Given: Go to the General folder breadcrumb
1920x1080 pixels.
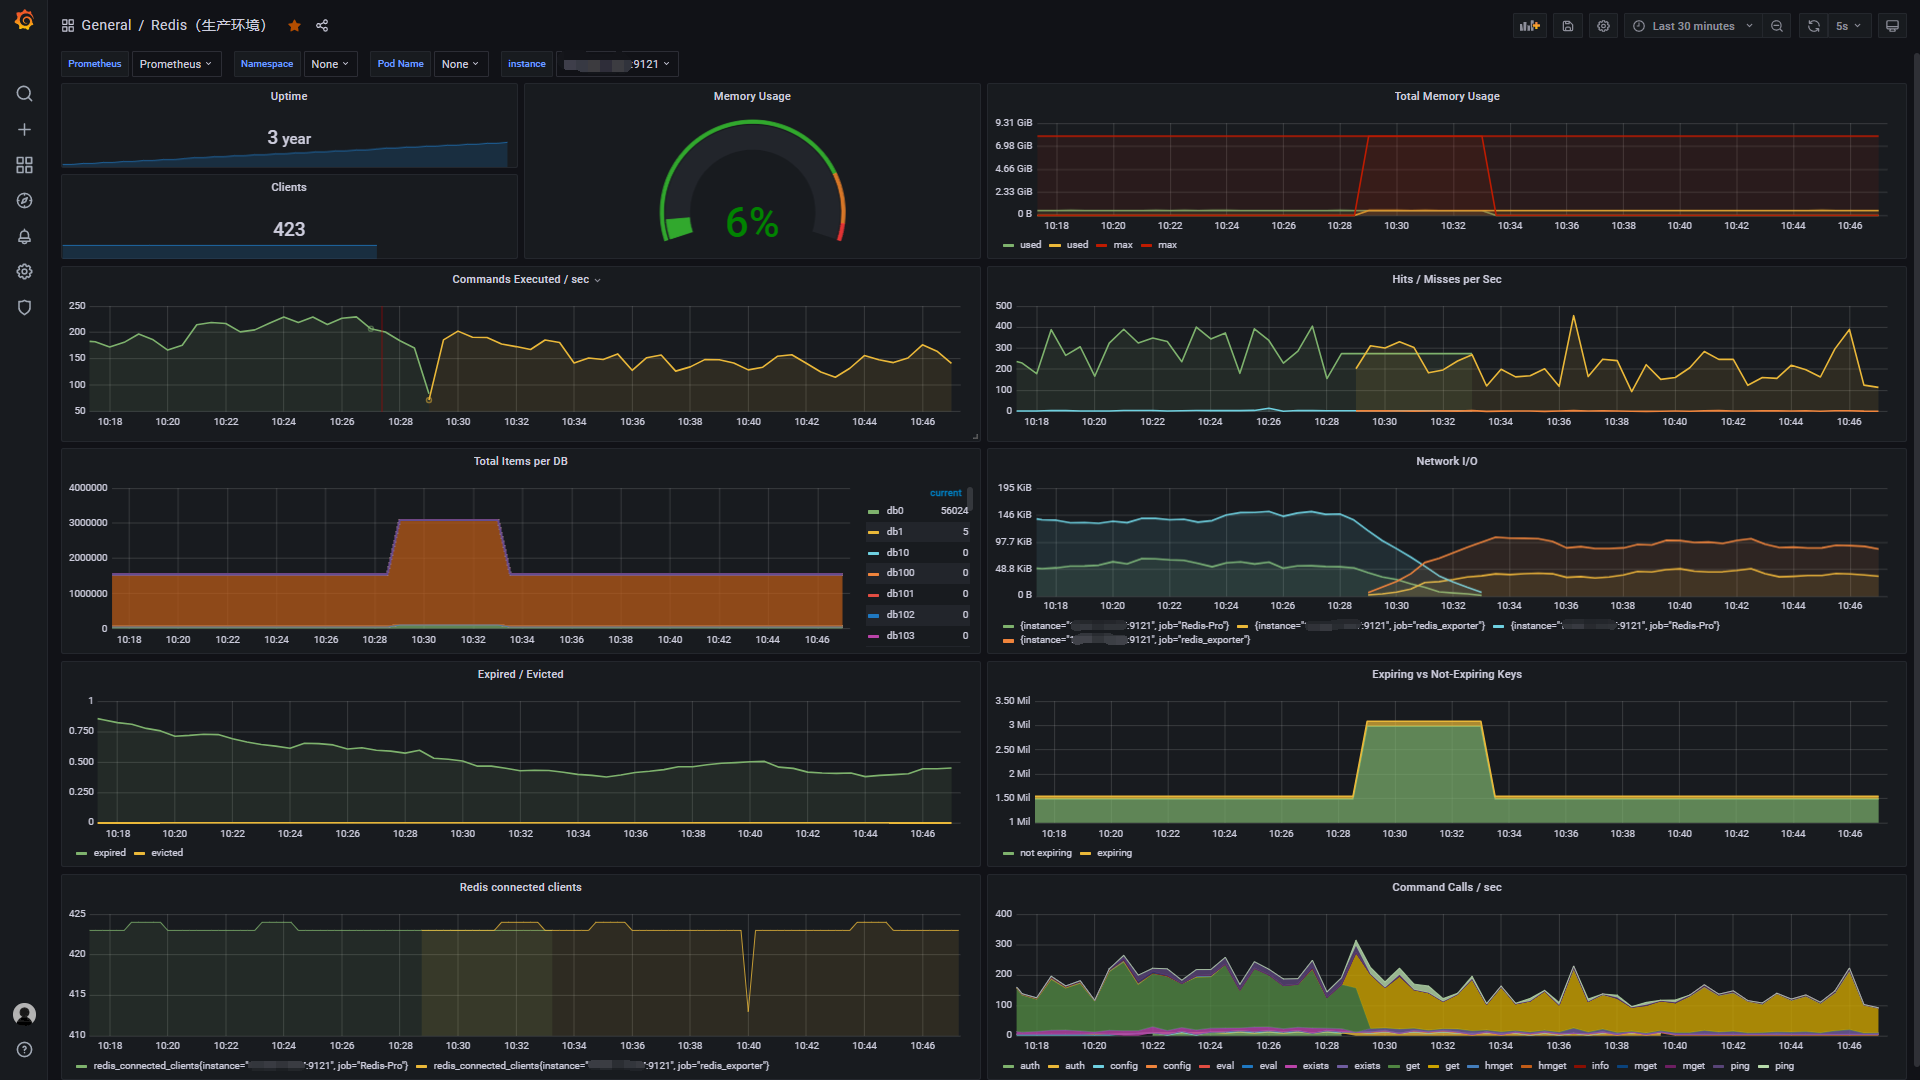Looking at the screenshot, I should click(106, 26).
